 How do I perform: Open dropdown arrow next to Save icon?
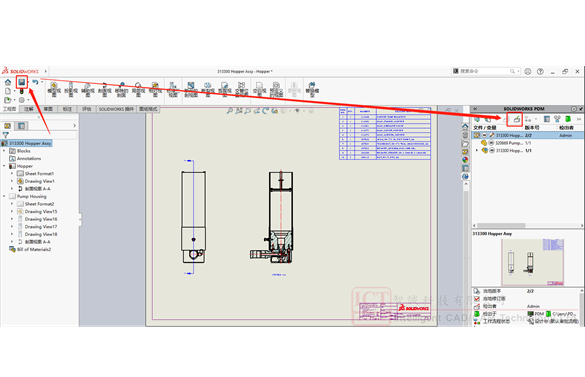28,82
